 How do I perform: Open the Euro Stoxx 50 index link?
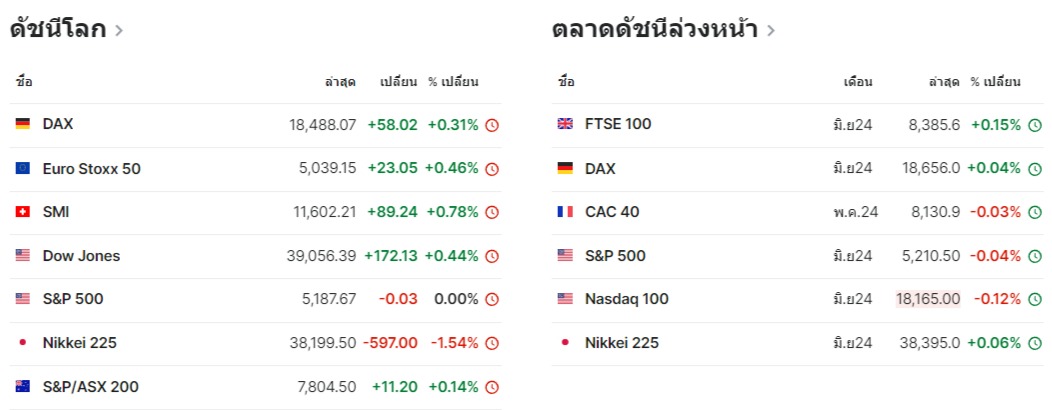coord(91,169)
